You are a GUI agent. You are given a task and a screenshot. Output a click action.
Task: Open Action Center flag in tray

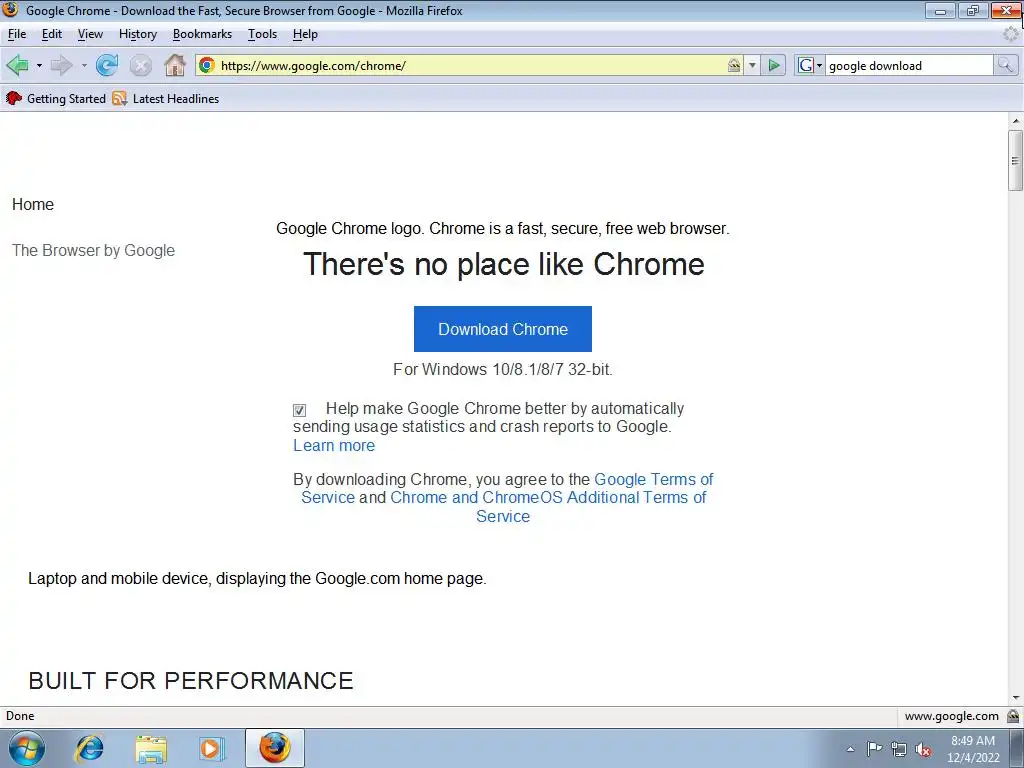[x=874, y=749]
